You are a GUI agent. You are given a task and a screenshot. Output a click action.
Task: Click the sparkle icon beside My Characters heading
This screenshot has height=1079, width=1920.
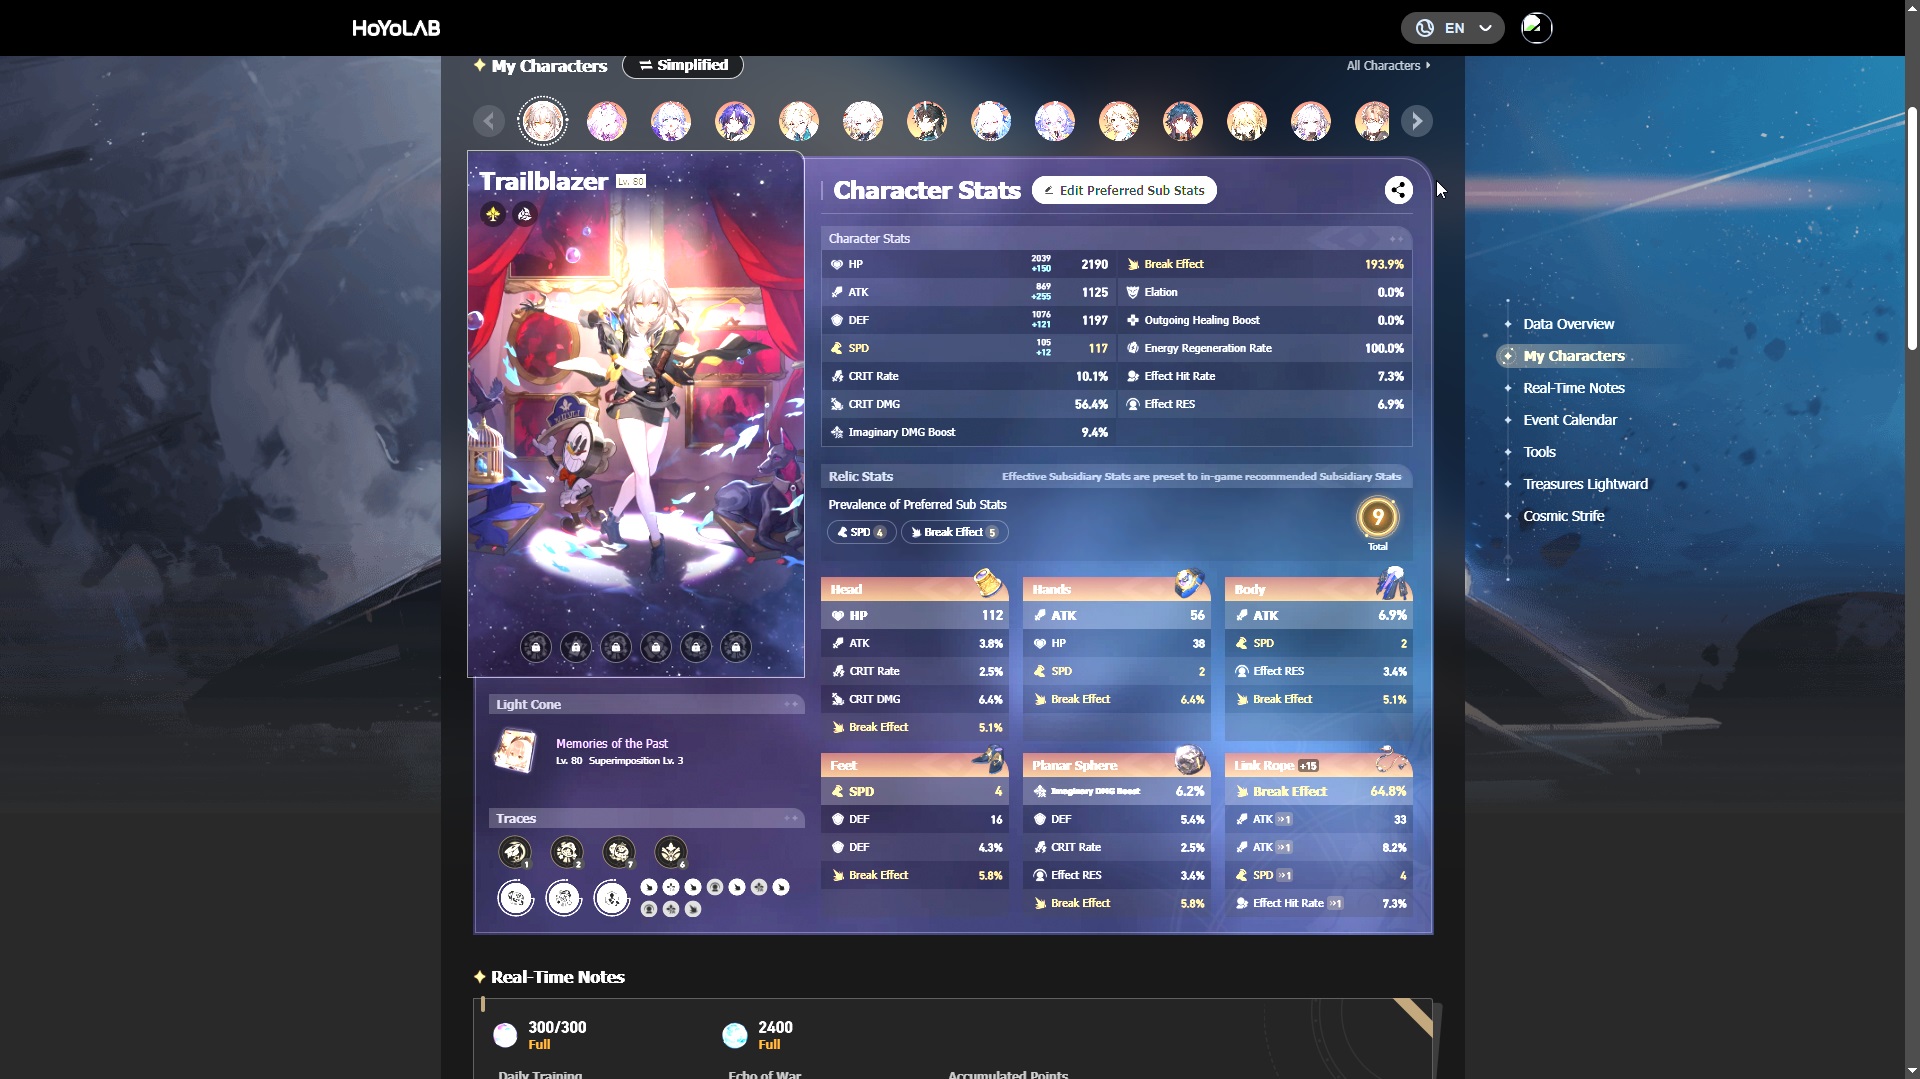480,65
